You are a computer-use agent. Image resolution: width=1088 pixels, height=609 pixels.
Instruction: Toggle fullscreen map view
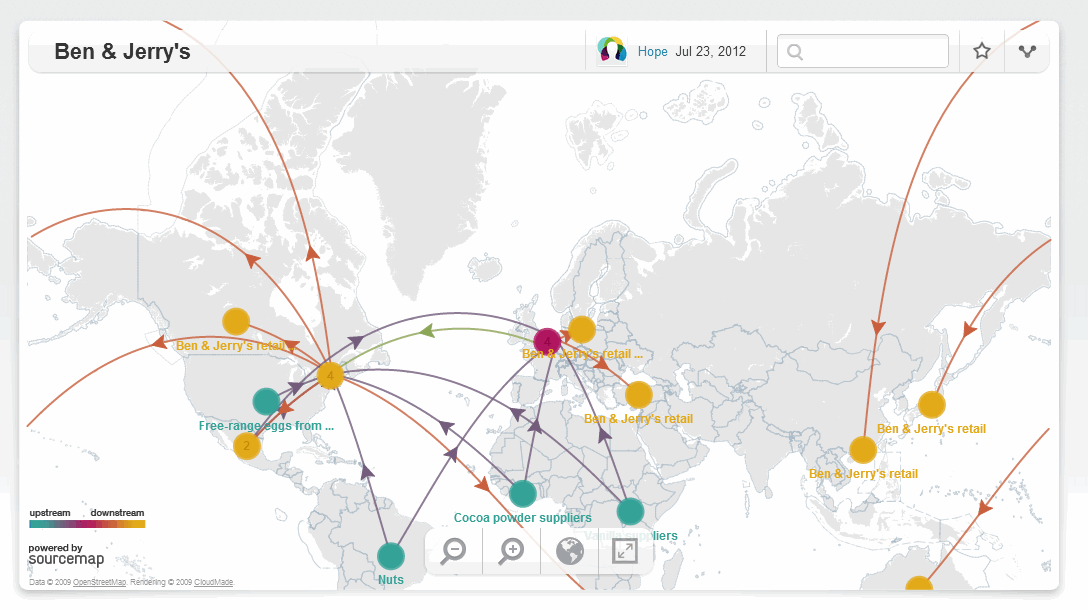click(x=624, y=551)
